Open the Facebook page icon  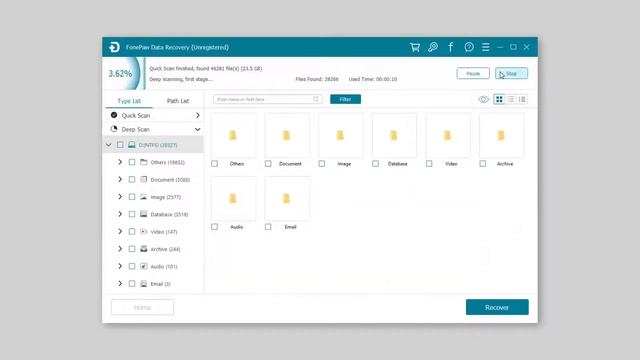pos(451,47)
